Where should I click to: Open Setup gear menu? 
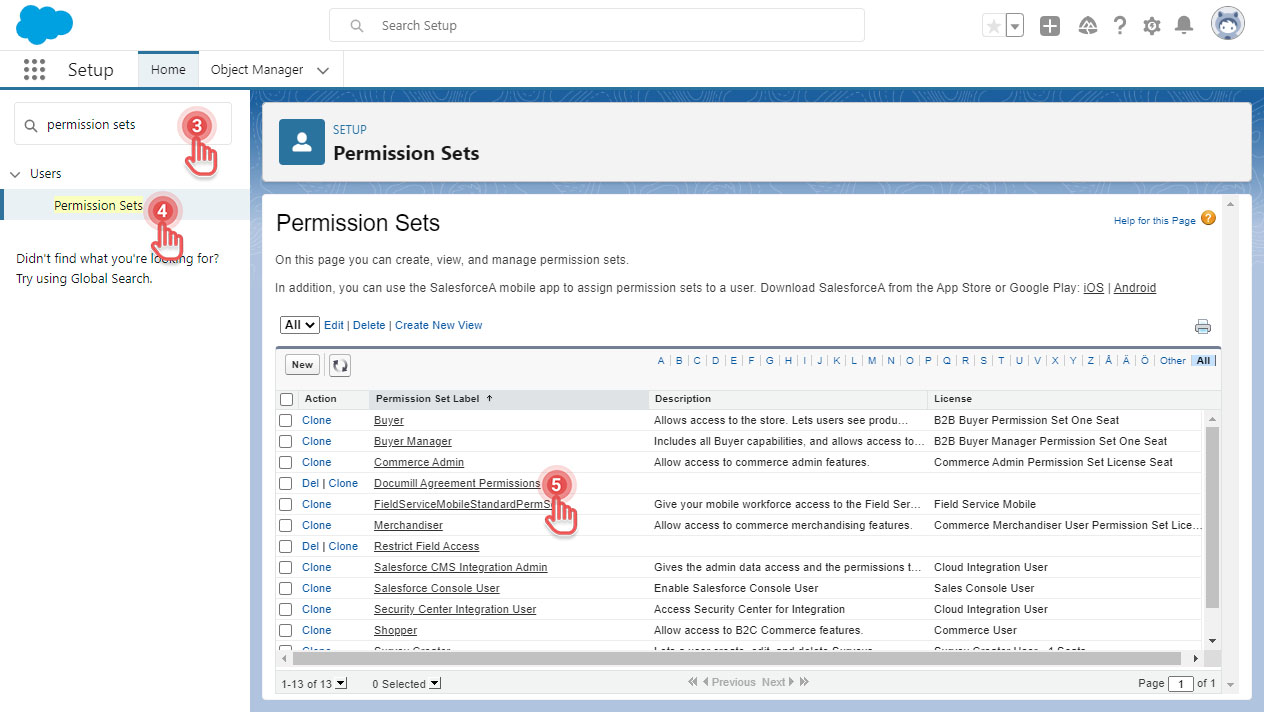click(1151, 25)
